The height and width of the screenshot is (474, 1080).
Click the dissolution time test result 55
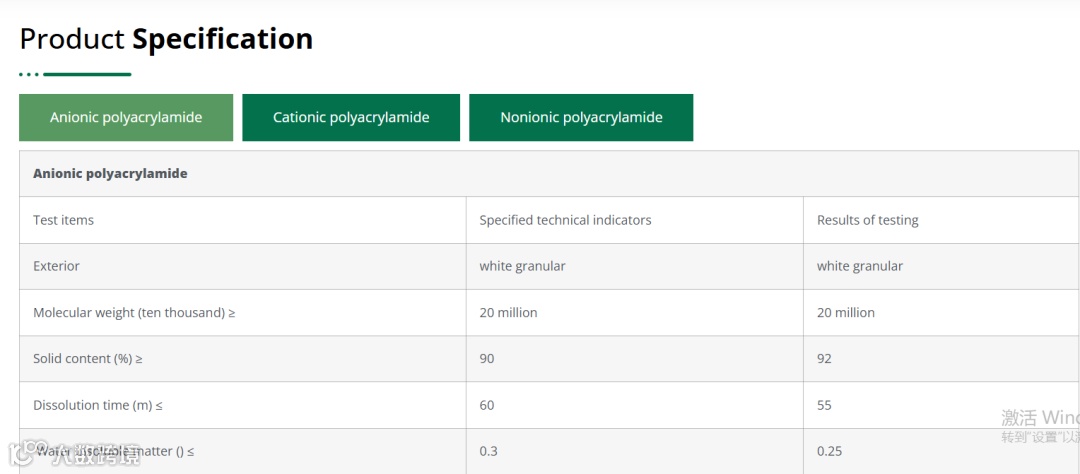pos(824,405)
